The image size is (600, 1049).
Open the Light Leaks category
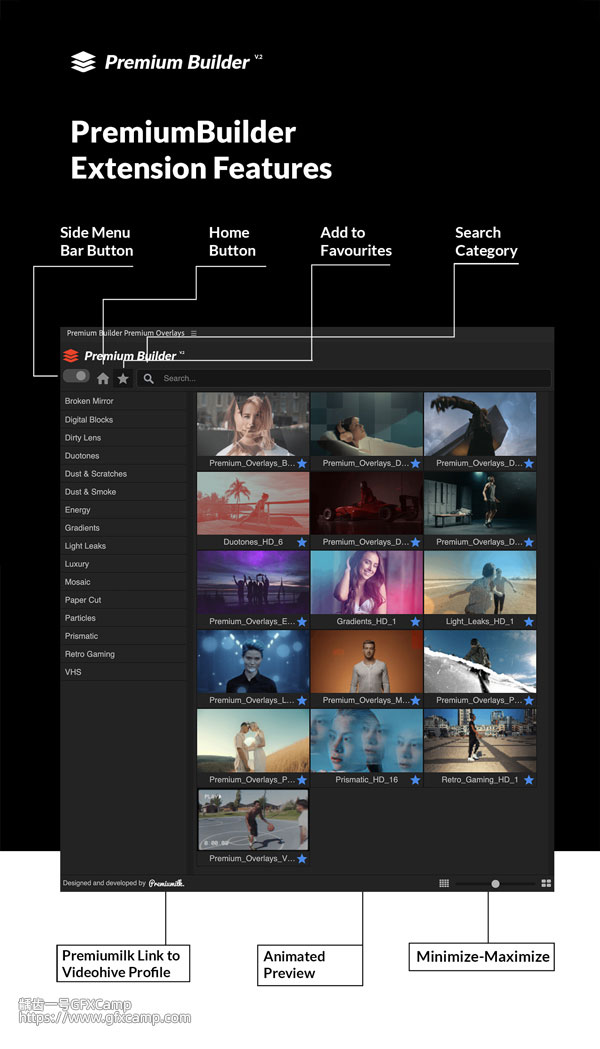pos(124,546)
